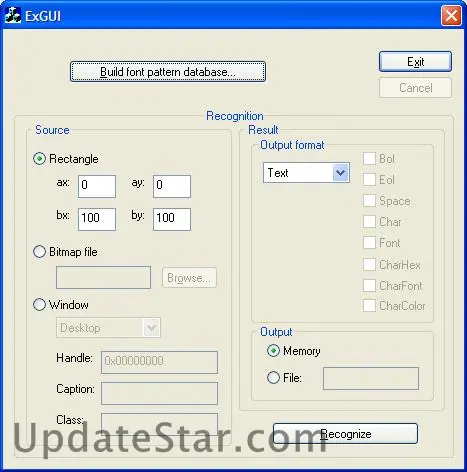Click the Caption: label

click(76, 389)
